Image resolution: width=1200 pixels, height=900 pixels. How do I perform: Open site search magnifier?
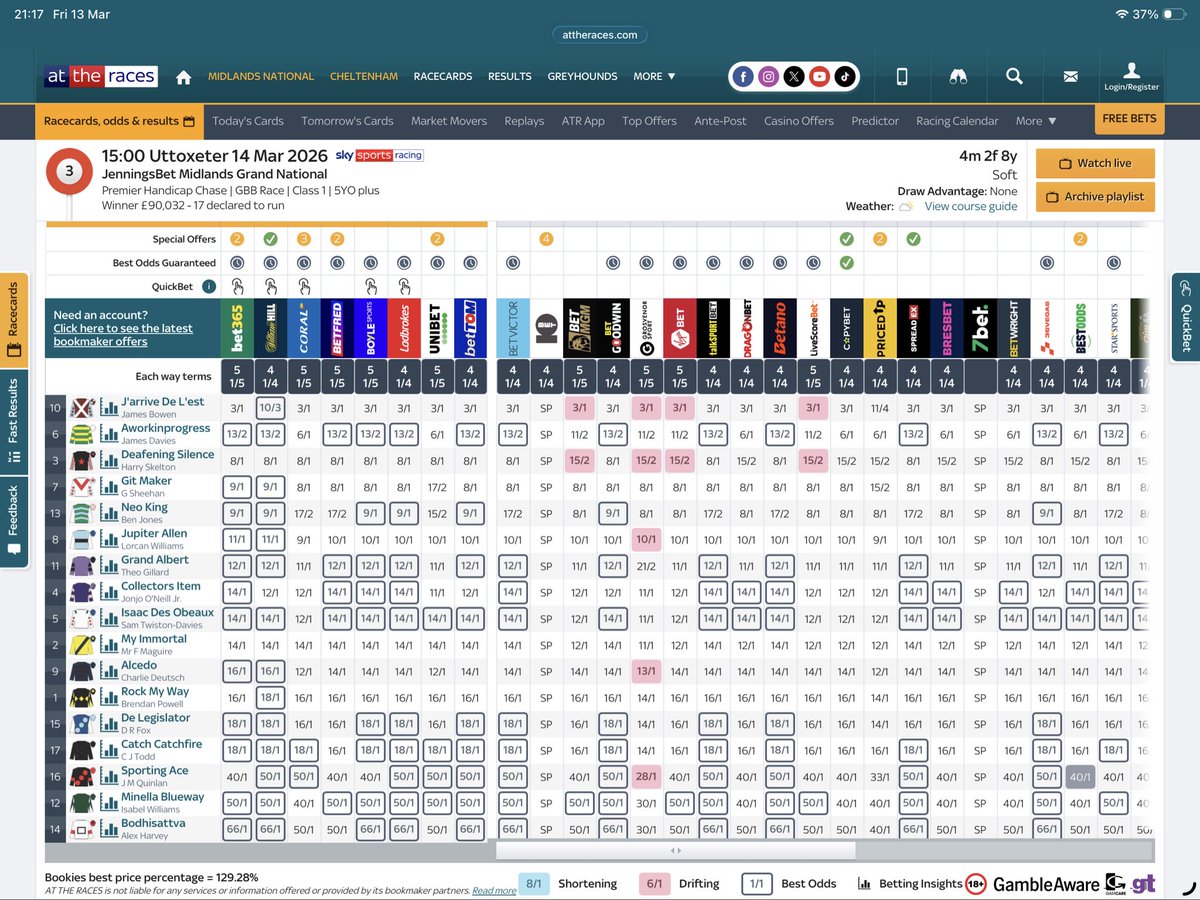coord(1014,77)
